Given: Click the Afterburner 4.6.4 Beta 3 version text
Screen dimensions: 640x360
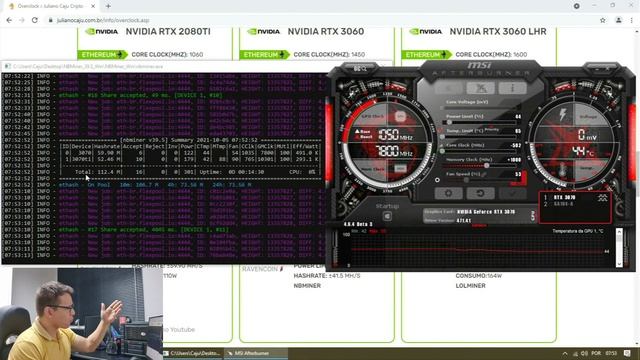Looking at the screenshot, I should (x=358, y=224).
